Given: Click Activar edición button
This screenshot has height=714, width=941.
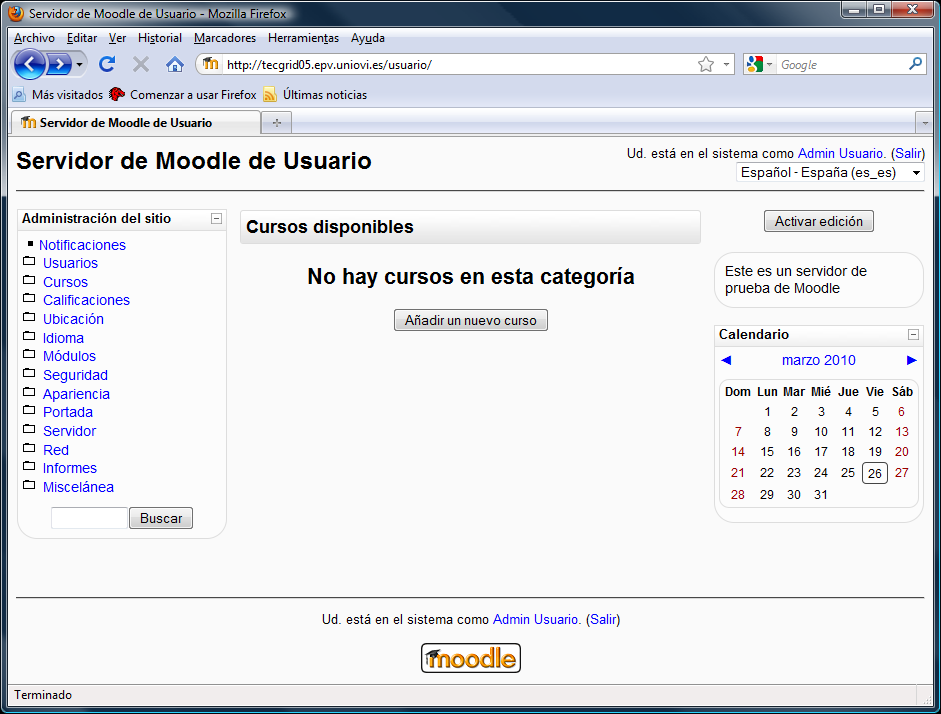Looking at the screenshot, I should pyautogui.click(x=819, y=221).
